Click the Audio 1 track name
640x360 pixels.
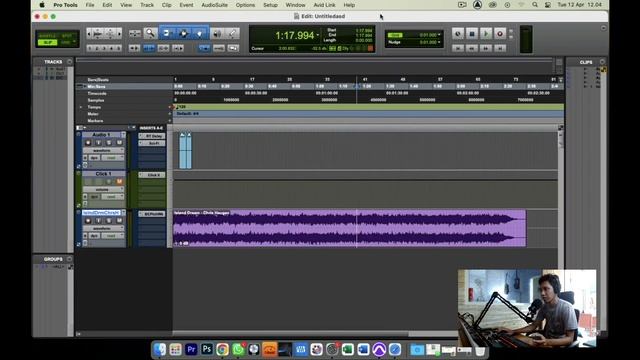(x=101, y=135)
